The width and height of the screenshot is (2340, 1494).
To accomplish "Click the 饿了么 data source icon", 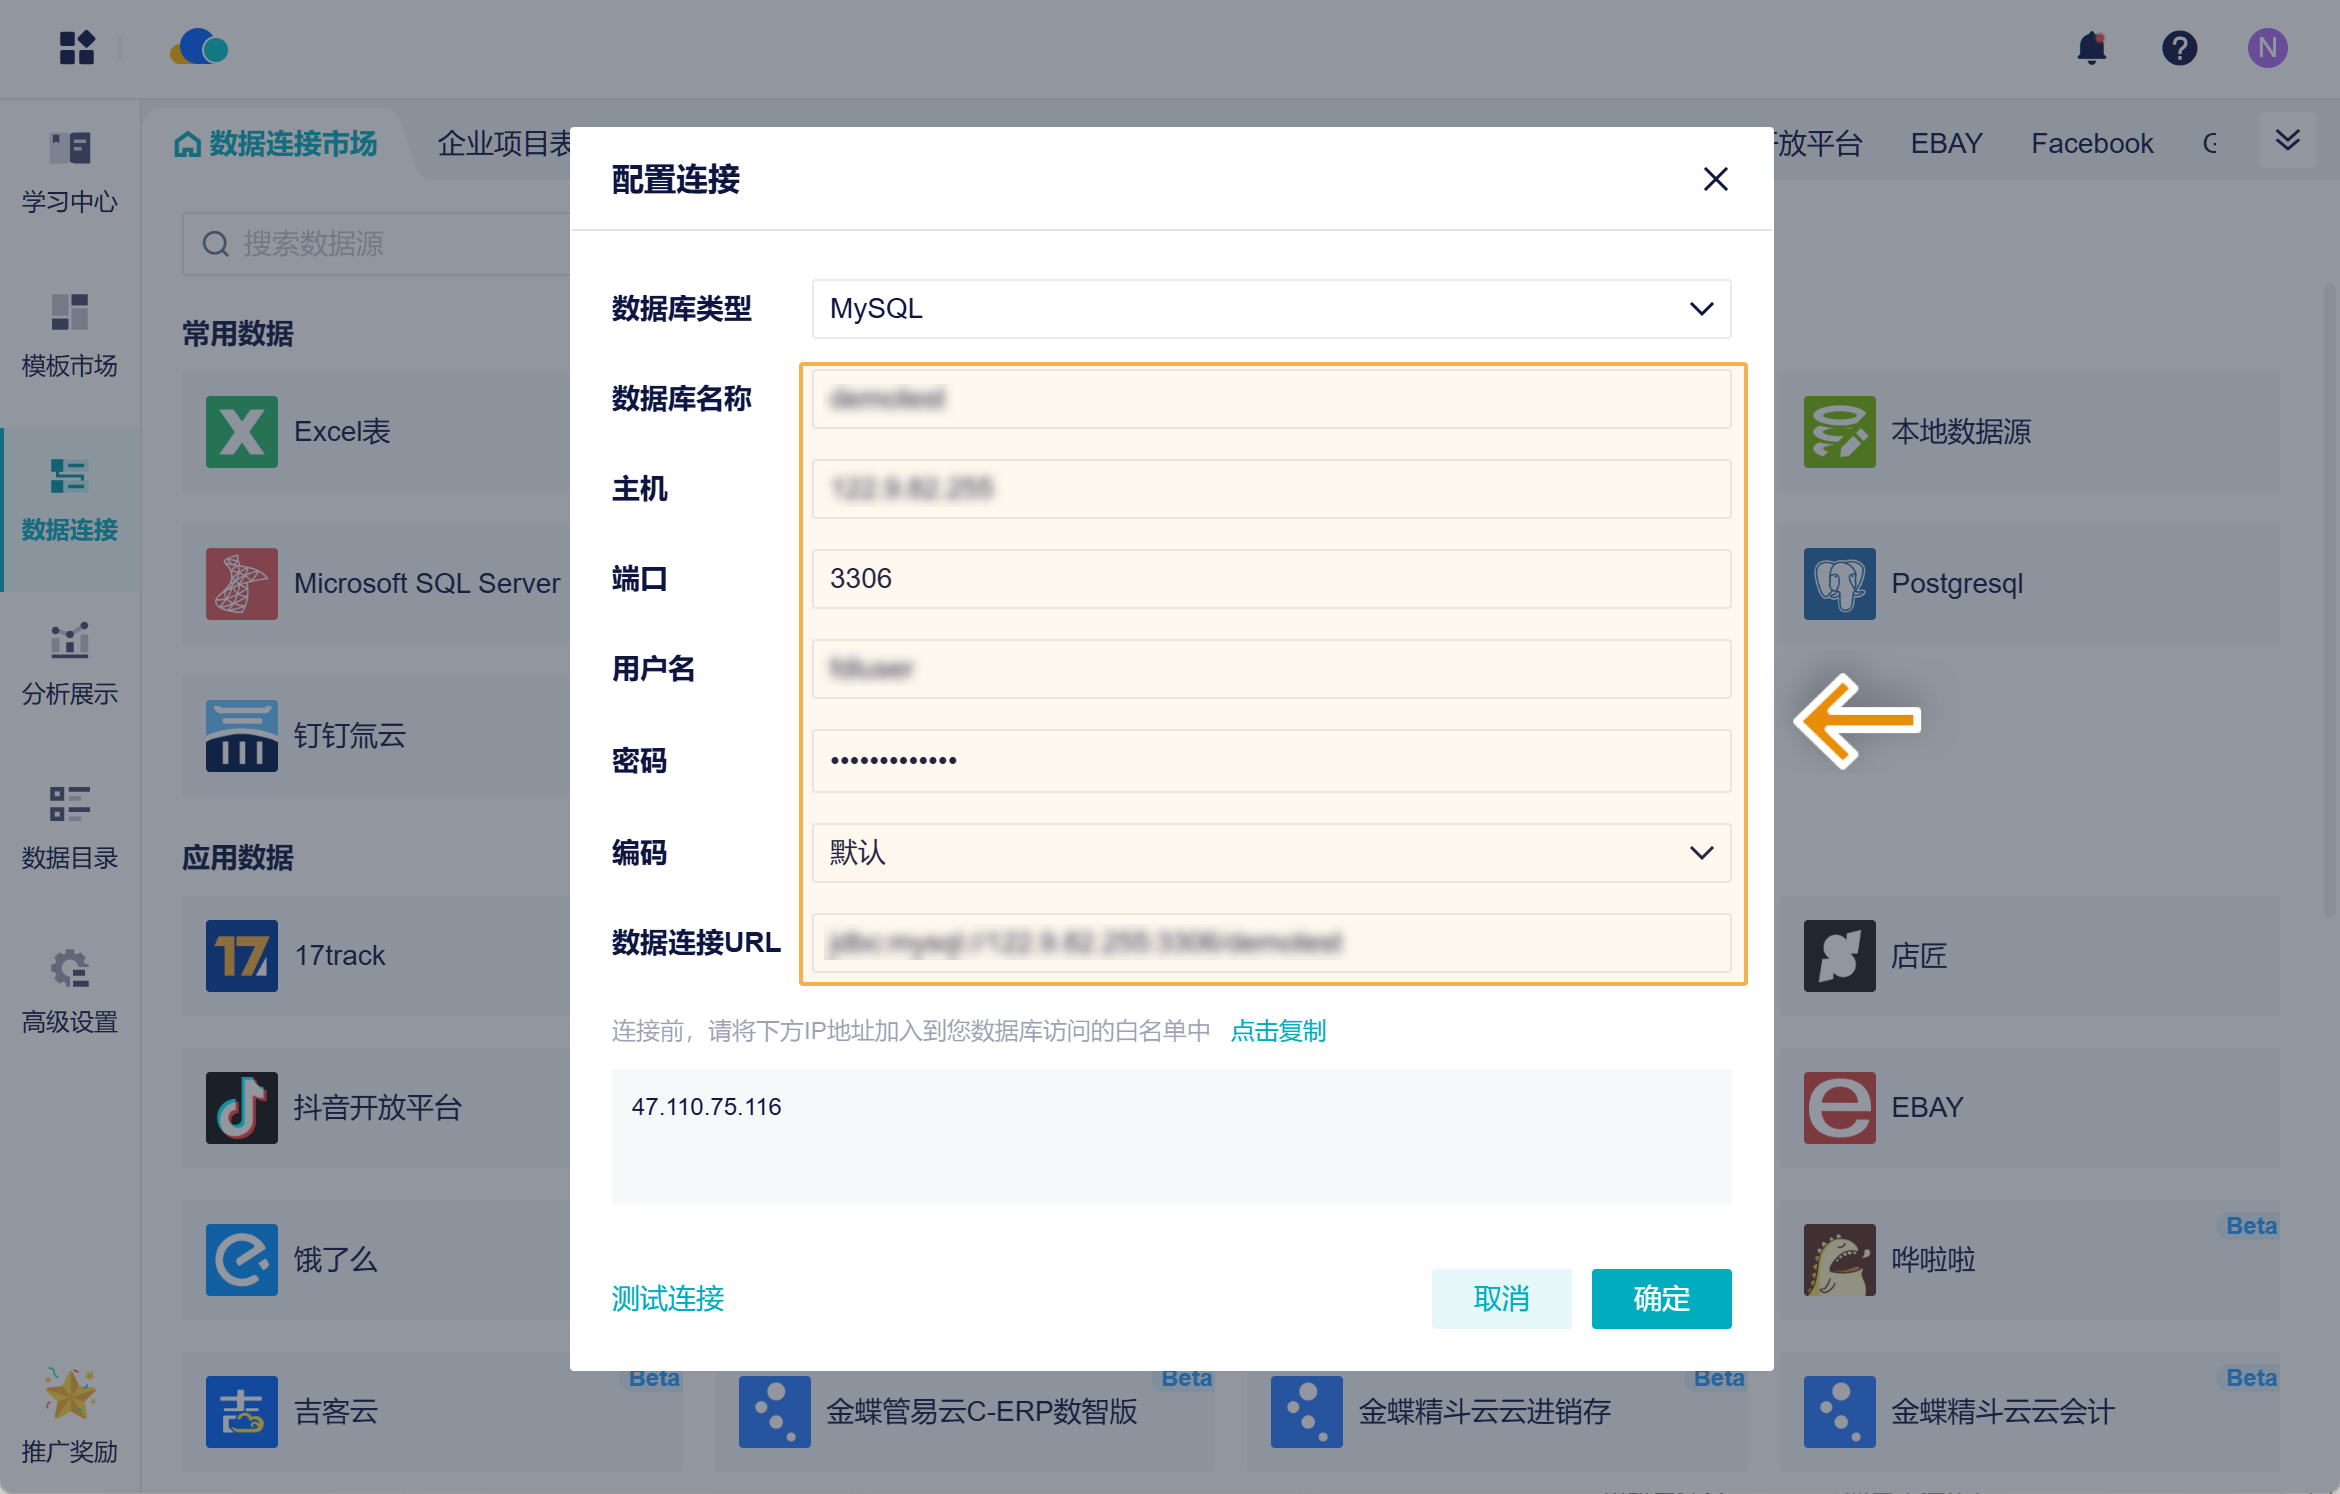I will (241, 1260).
